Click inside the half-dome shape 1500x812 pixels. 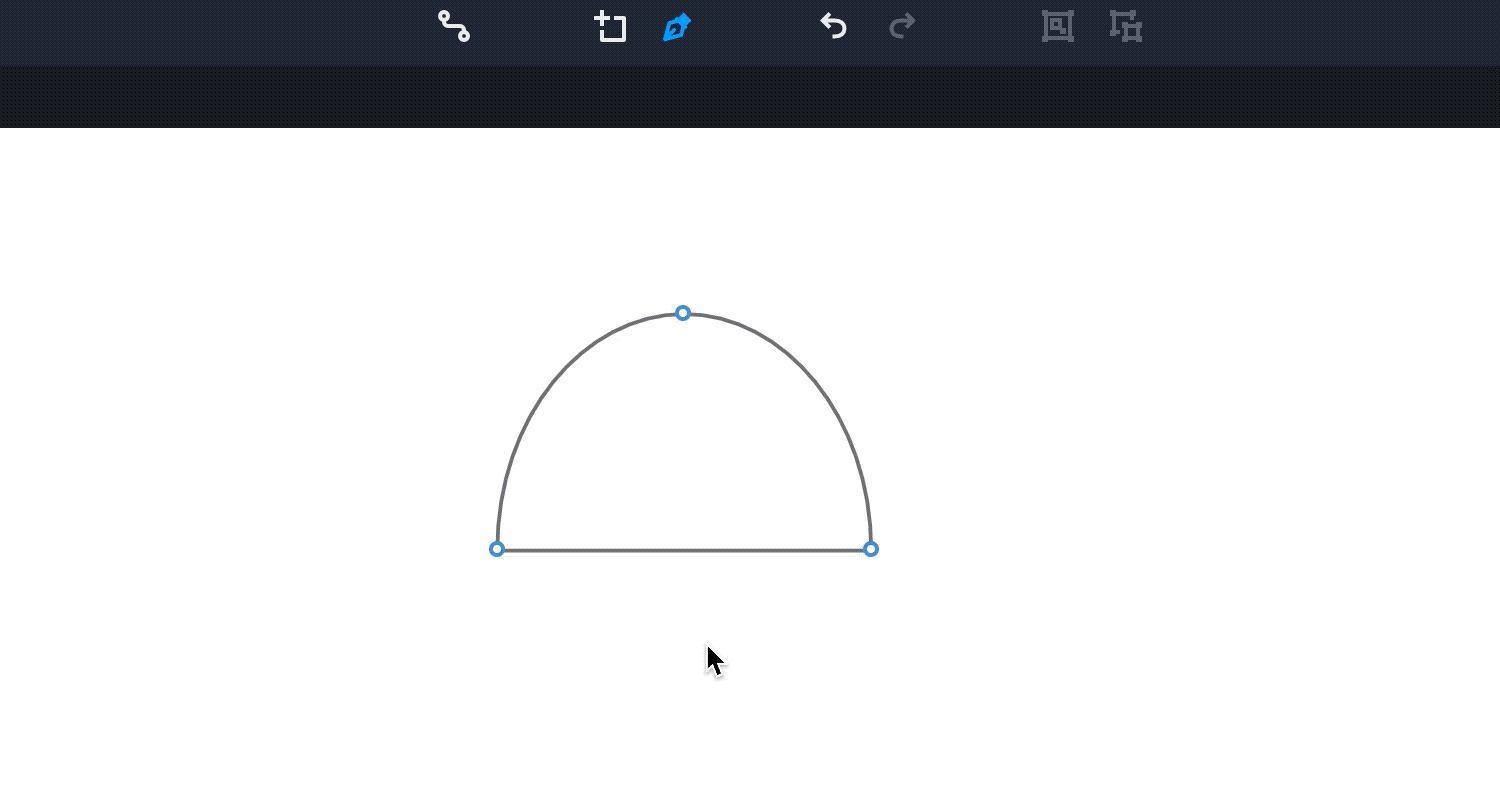[x=684, y=450]
